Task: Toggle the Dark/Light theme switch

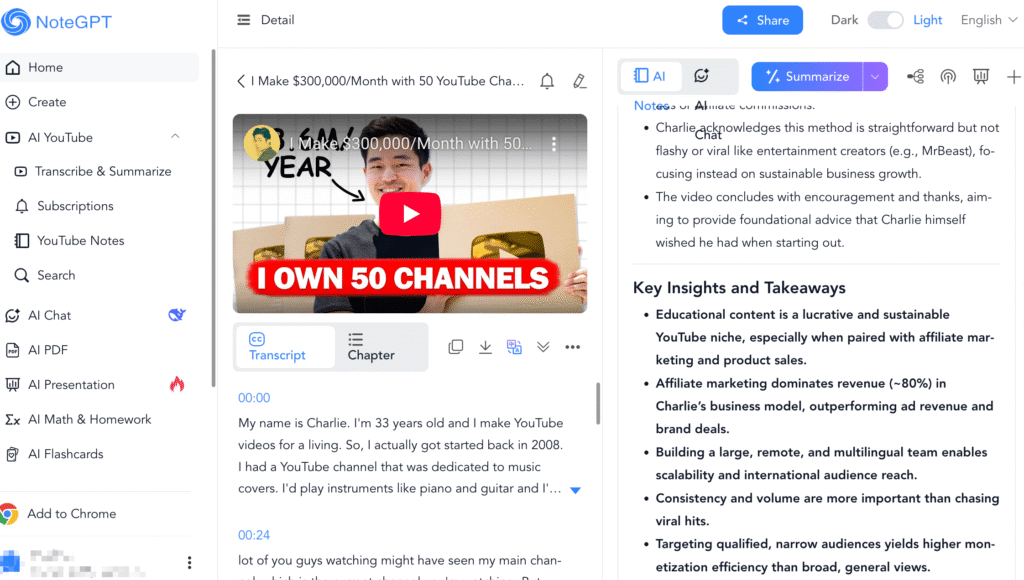Action: [x=884, y=20]
